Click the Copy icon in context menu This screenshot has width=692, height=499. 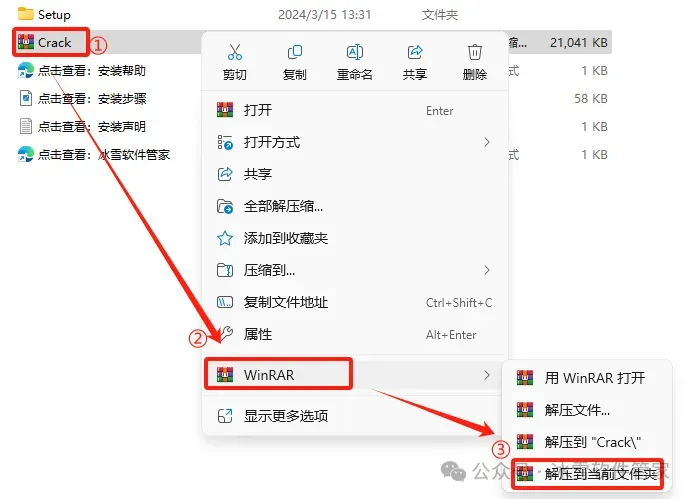coord(294,52)
